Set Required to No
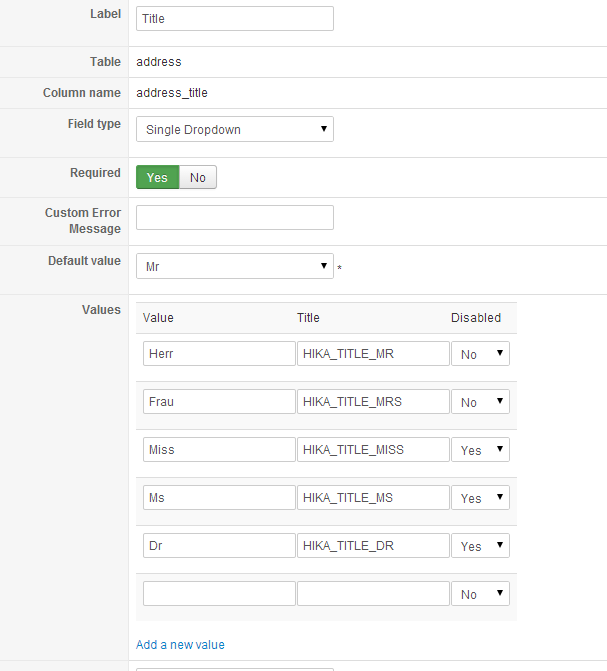Screen dimensions: 607x671 click(198, 178)
